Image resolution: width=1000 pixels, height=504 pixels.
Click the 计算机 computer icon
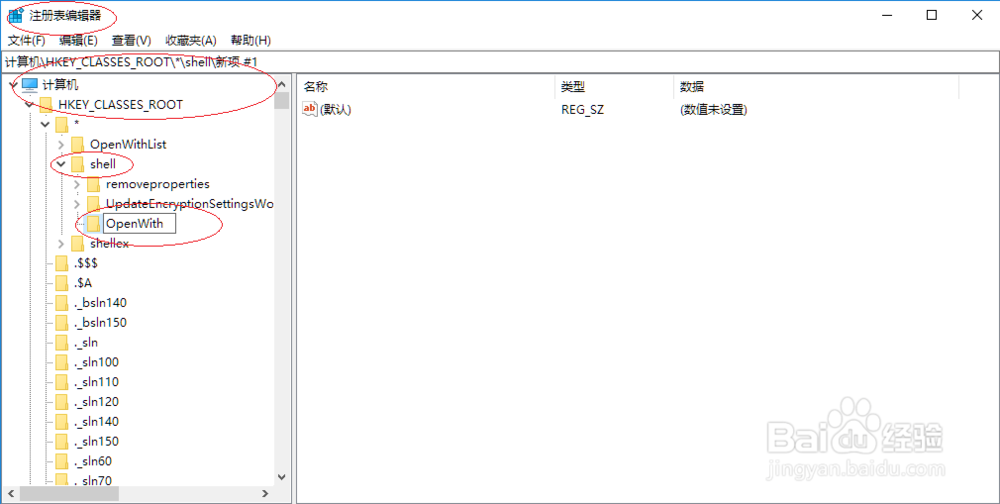pyautogui.click(x=29, y=85)
